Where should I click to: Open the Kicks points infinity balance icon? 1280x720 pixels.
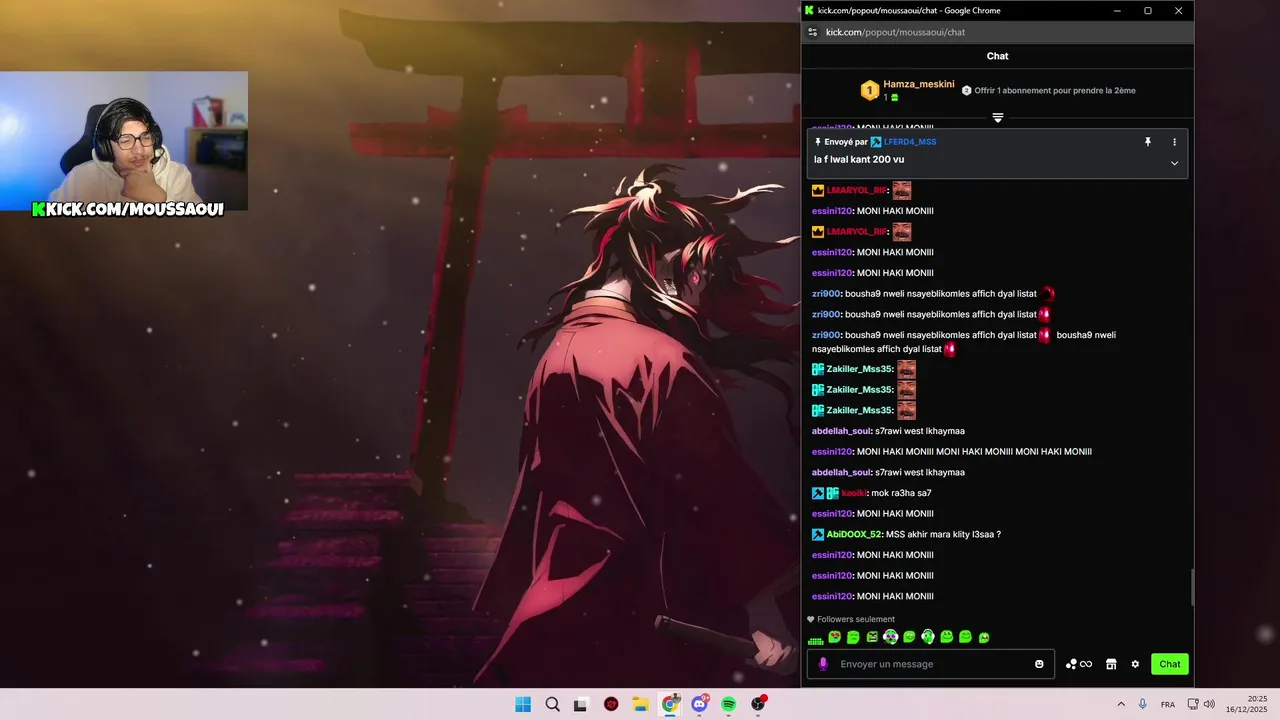pyautogui.click(x=1079, y=664)
